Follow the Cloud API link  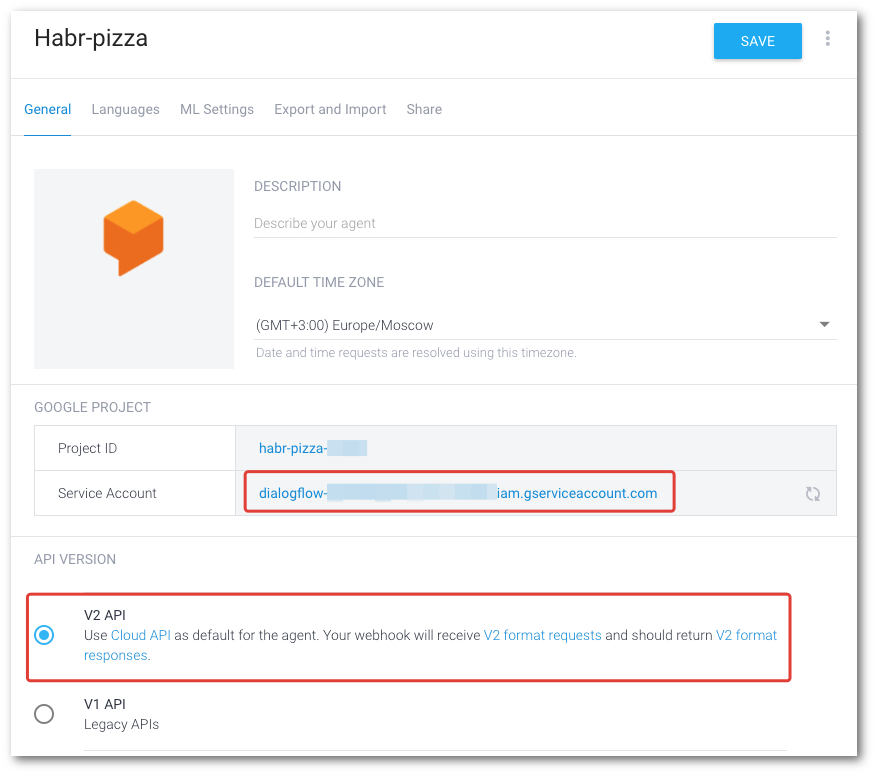pyautogui.click(x=141, y=635)
